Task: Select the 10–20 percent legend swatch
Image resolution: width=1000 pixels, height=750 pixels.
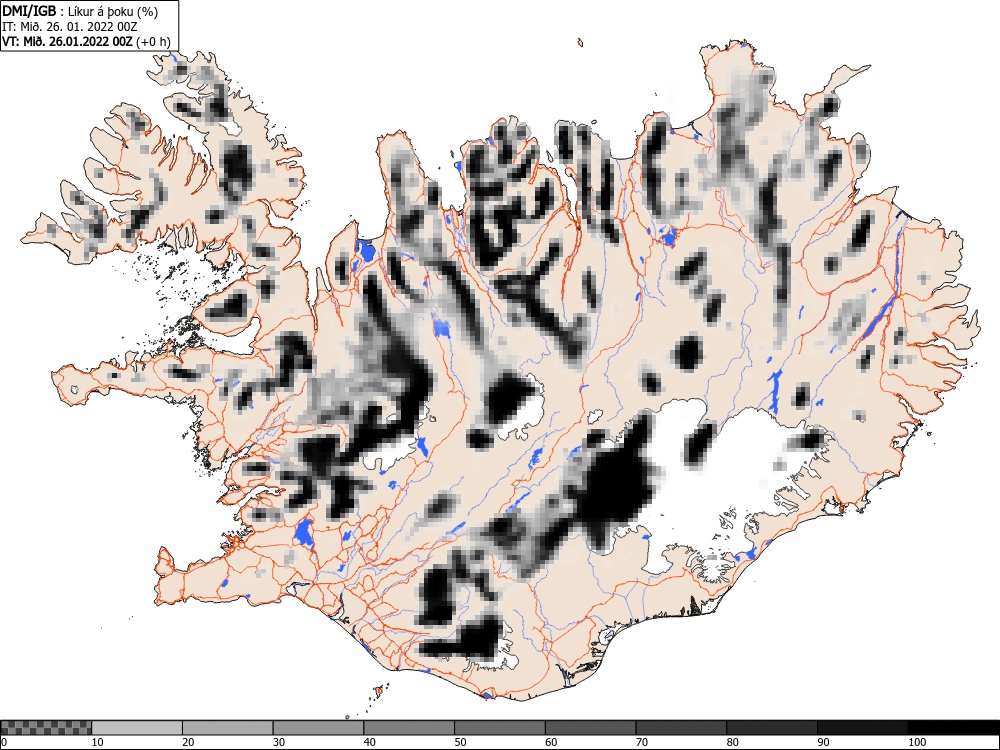Action: tap(137, 728)
